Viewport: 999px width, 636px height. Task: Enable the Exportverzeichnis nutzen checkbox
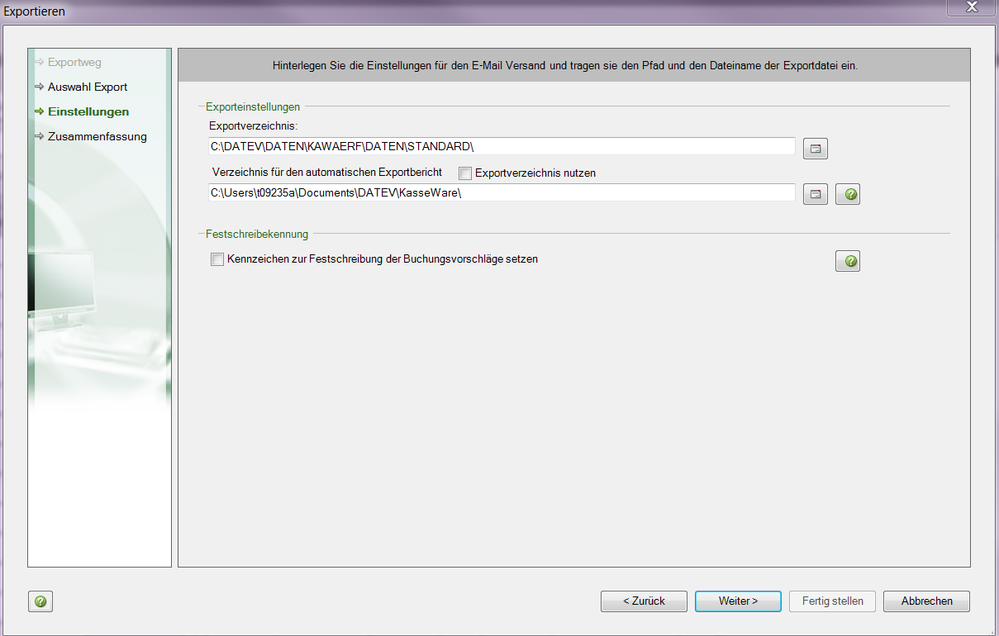point(465,173)
